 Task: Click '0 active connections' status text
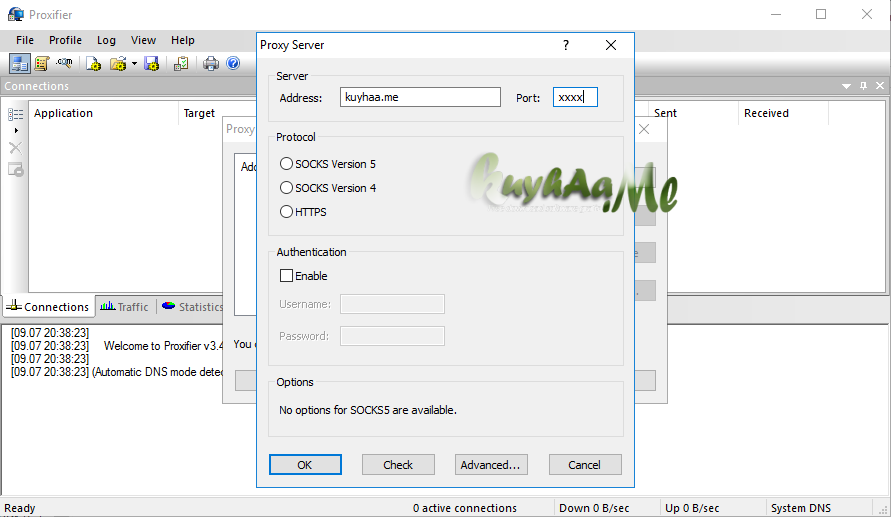[x=465, y=508]
